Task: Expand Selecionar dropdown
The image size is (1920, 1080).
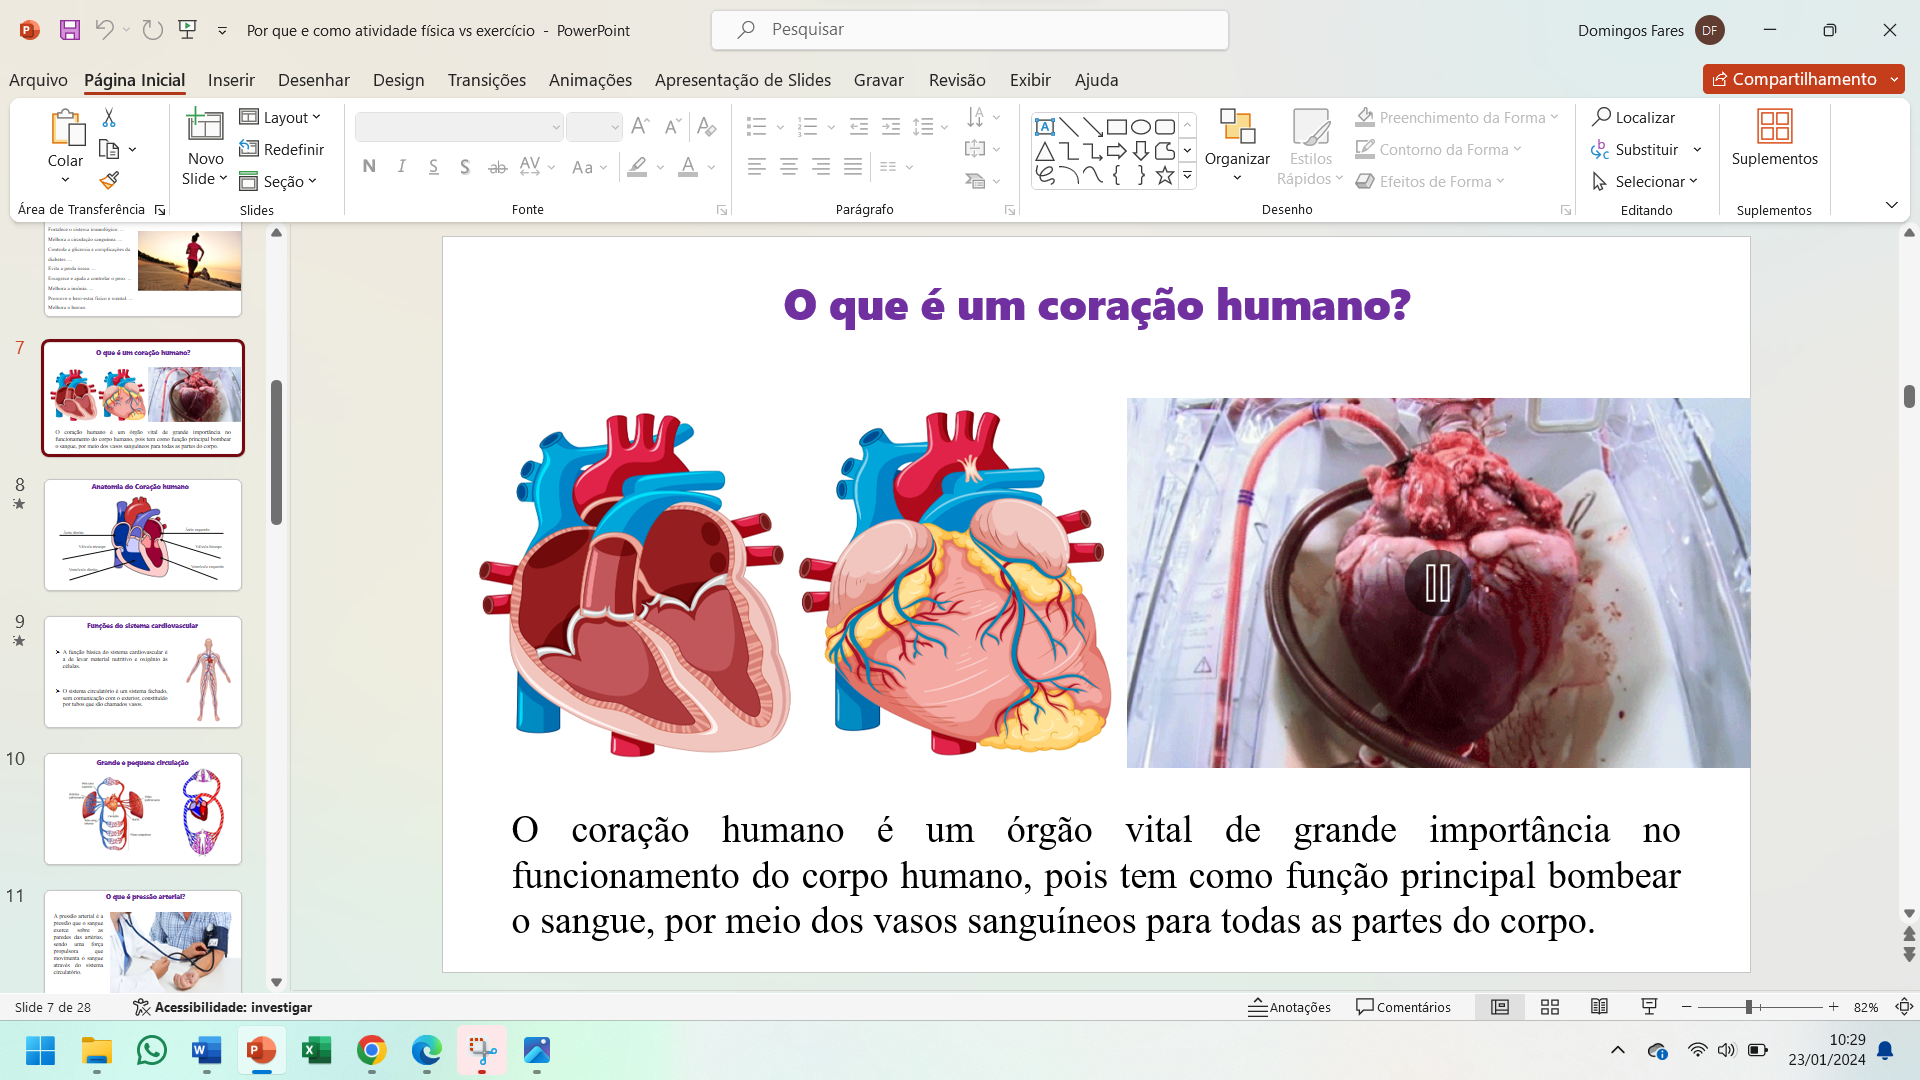Action: tap(1694, 181)
